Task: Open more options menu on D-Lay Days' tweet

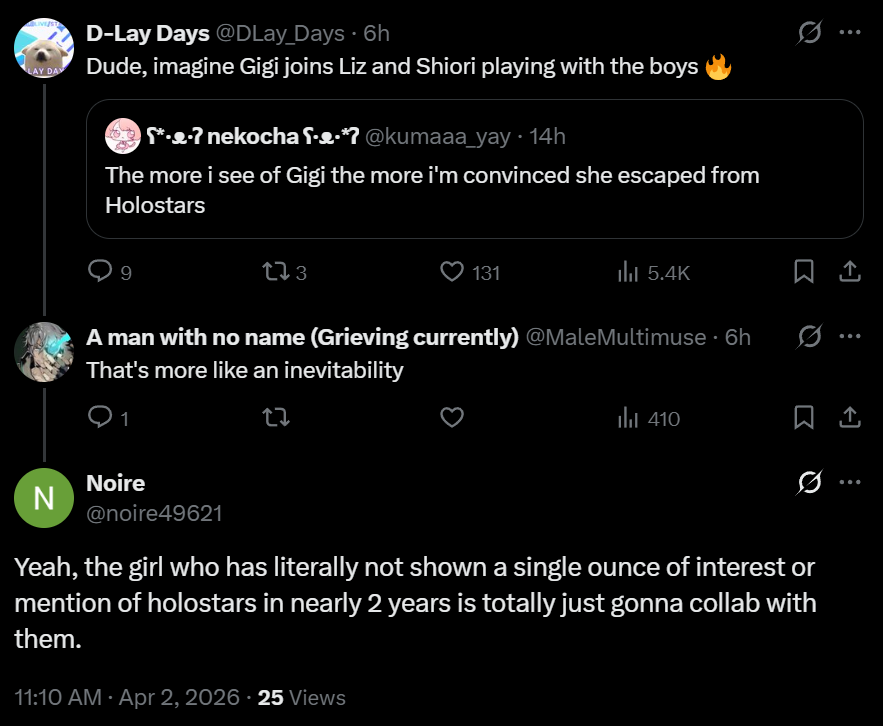Action: 849,33
